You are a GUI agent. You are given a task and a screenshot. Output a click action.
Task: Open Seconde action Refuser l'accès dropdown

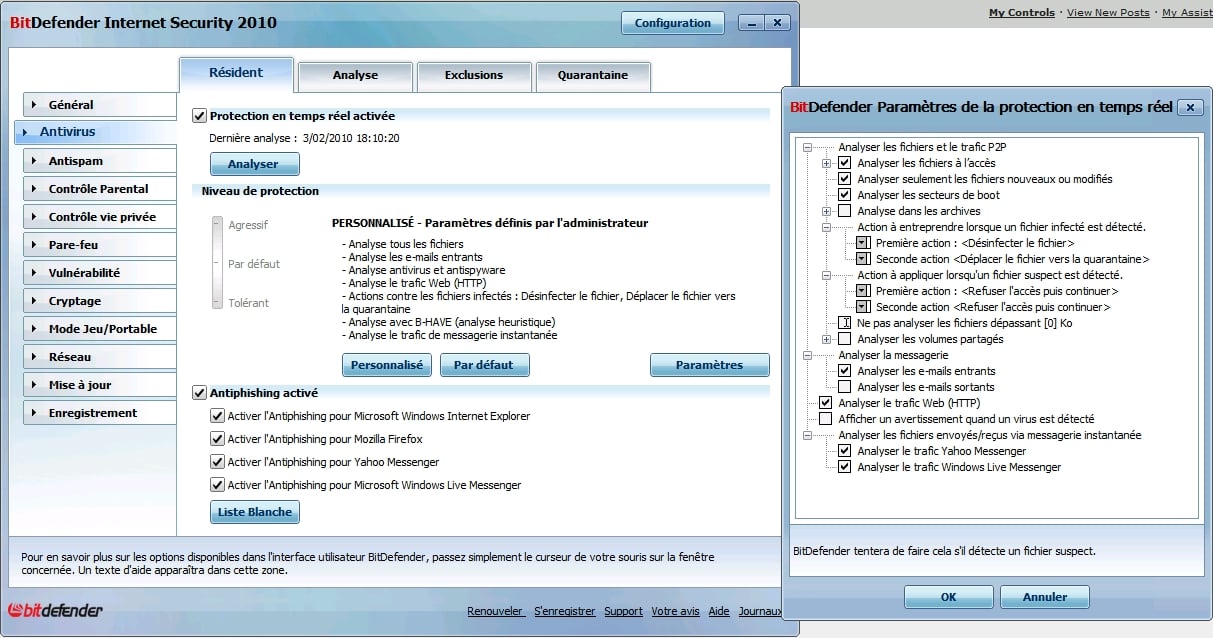coord(864,307)
